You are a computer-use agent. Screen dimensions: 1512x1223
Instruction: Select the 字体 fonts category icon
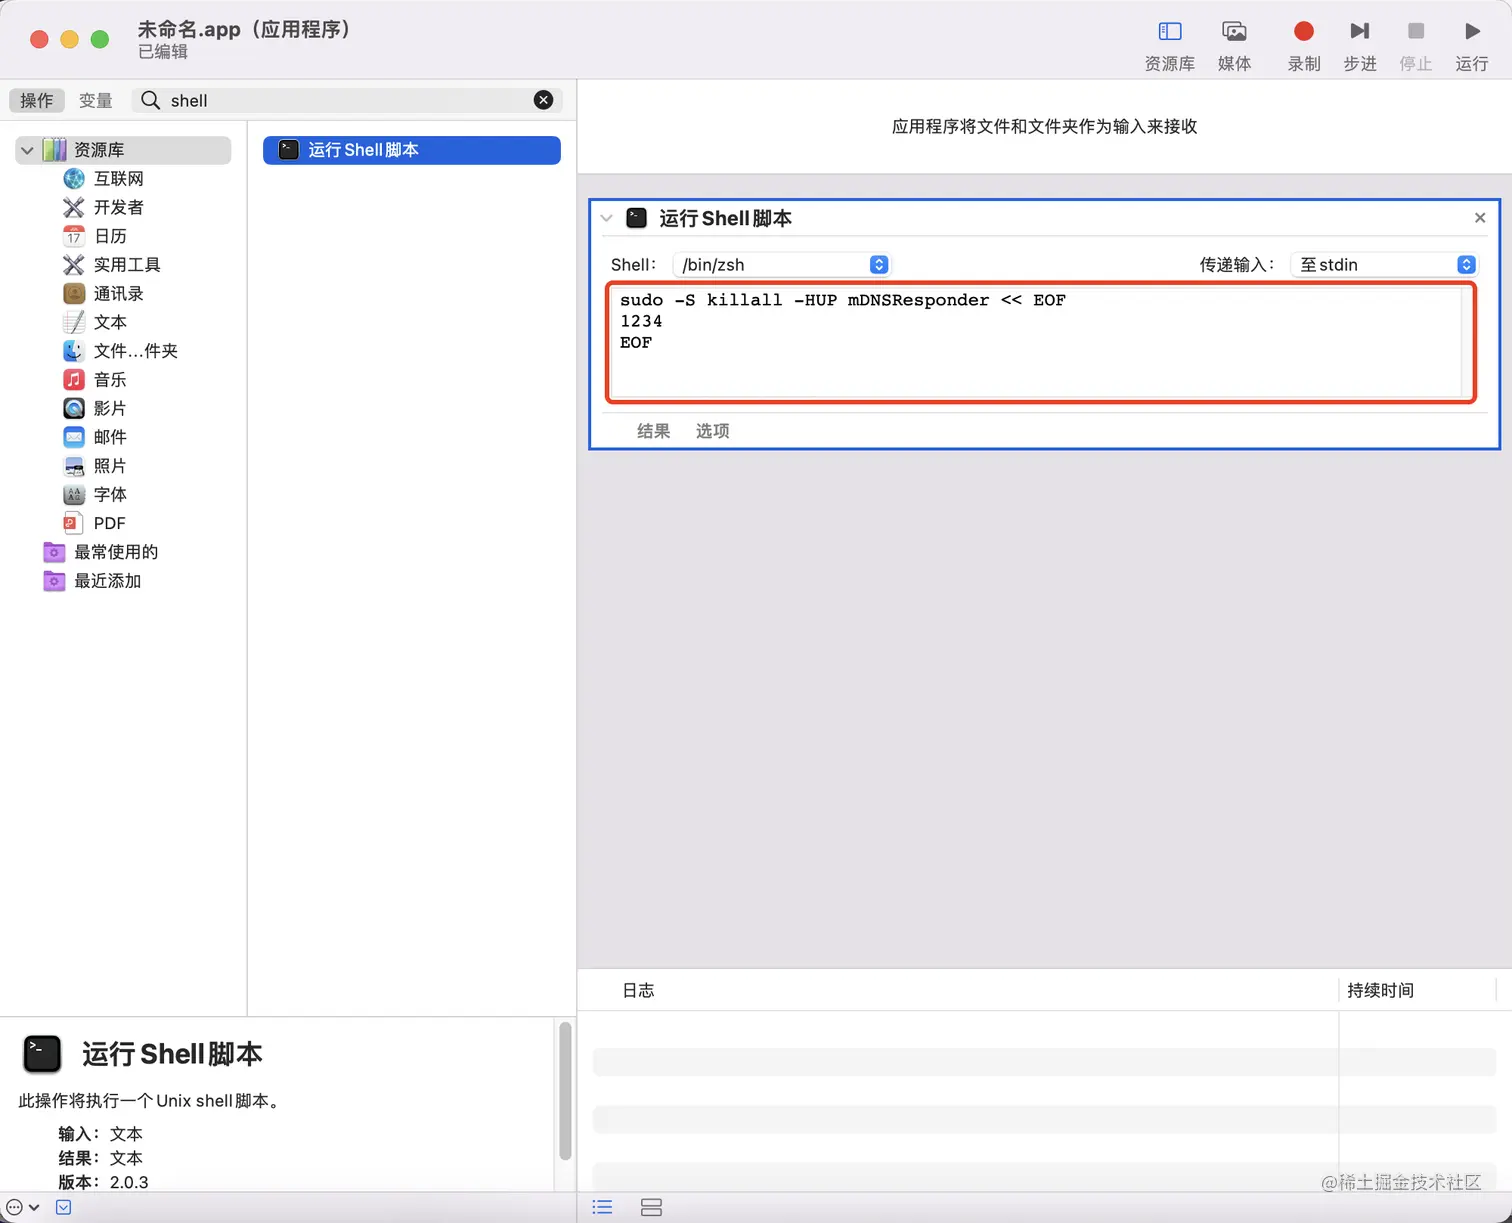pos(74,494)
